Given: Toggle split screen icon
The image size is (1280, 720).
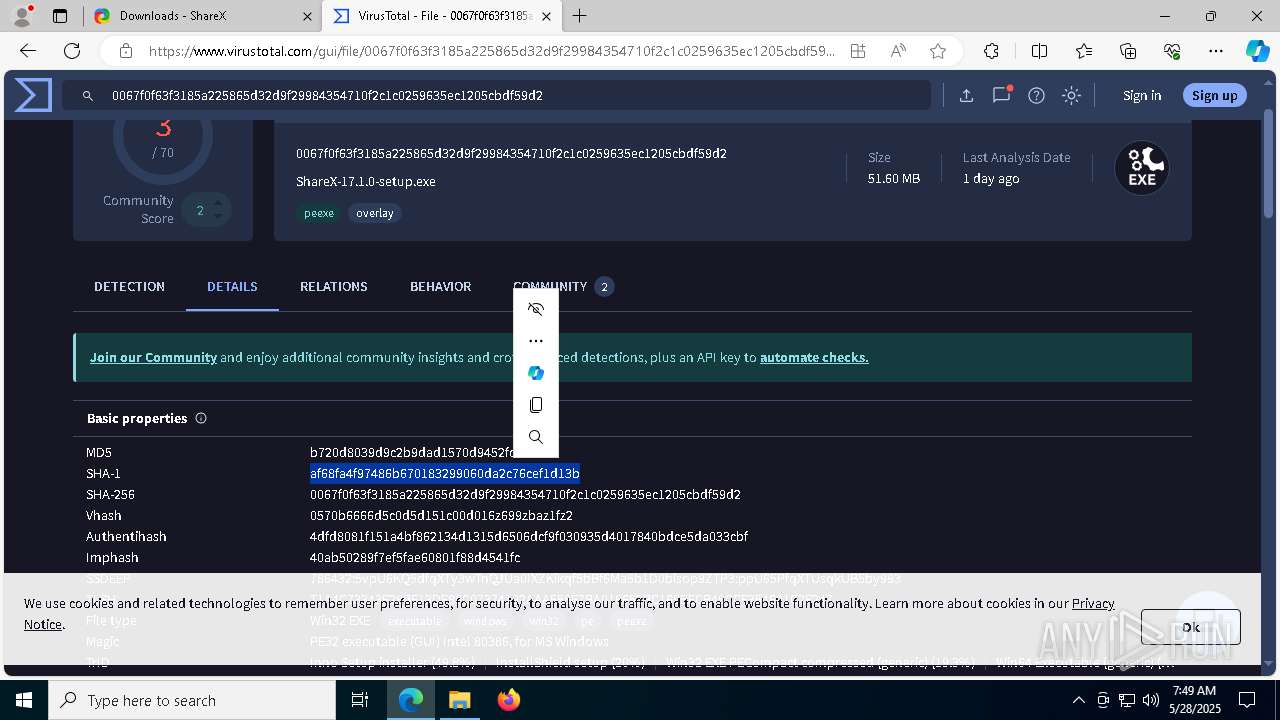Looking at the screenshot, I should tap(1039, 51).
